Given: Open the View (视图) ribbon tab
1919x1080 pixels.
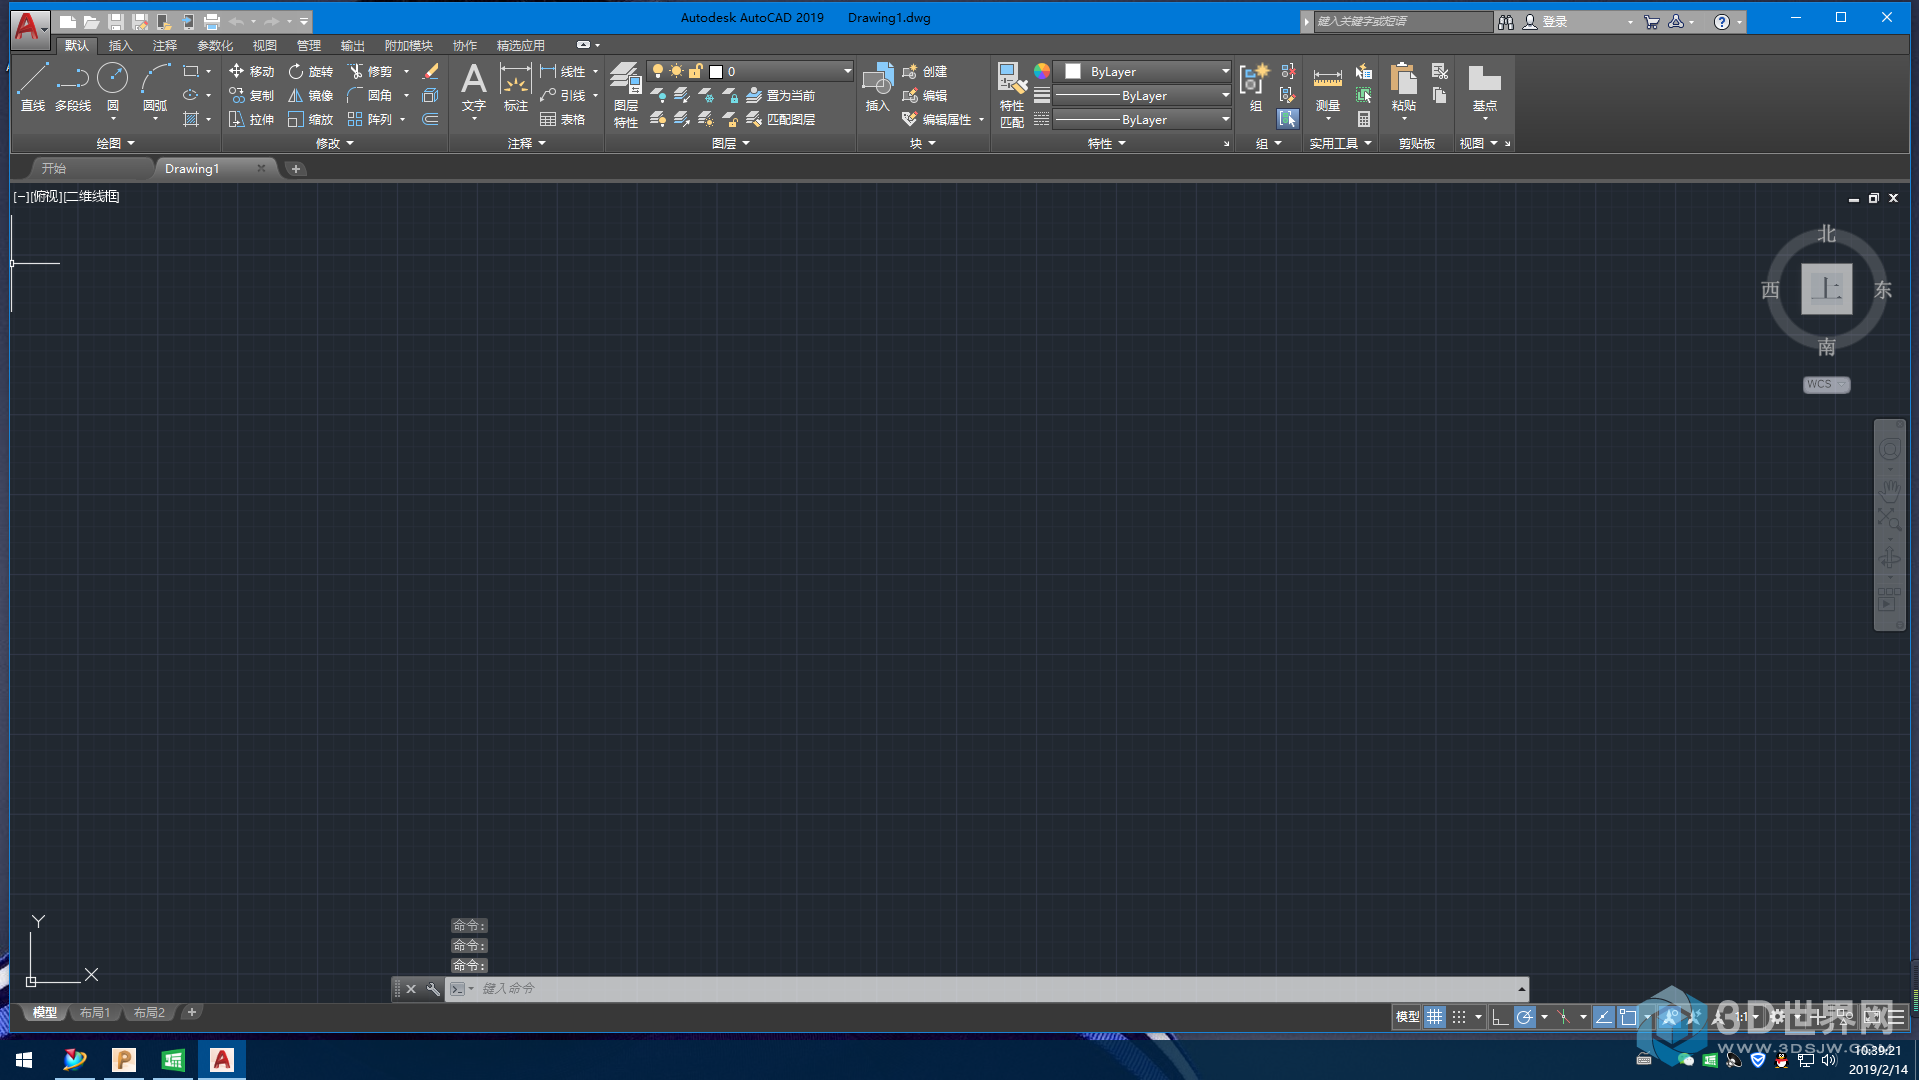Looking at the screenshot, I should pyautogui.click(x=264, y=46).
